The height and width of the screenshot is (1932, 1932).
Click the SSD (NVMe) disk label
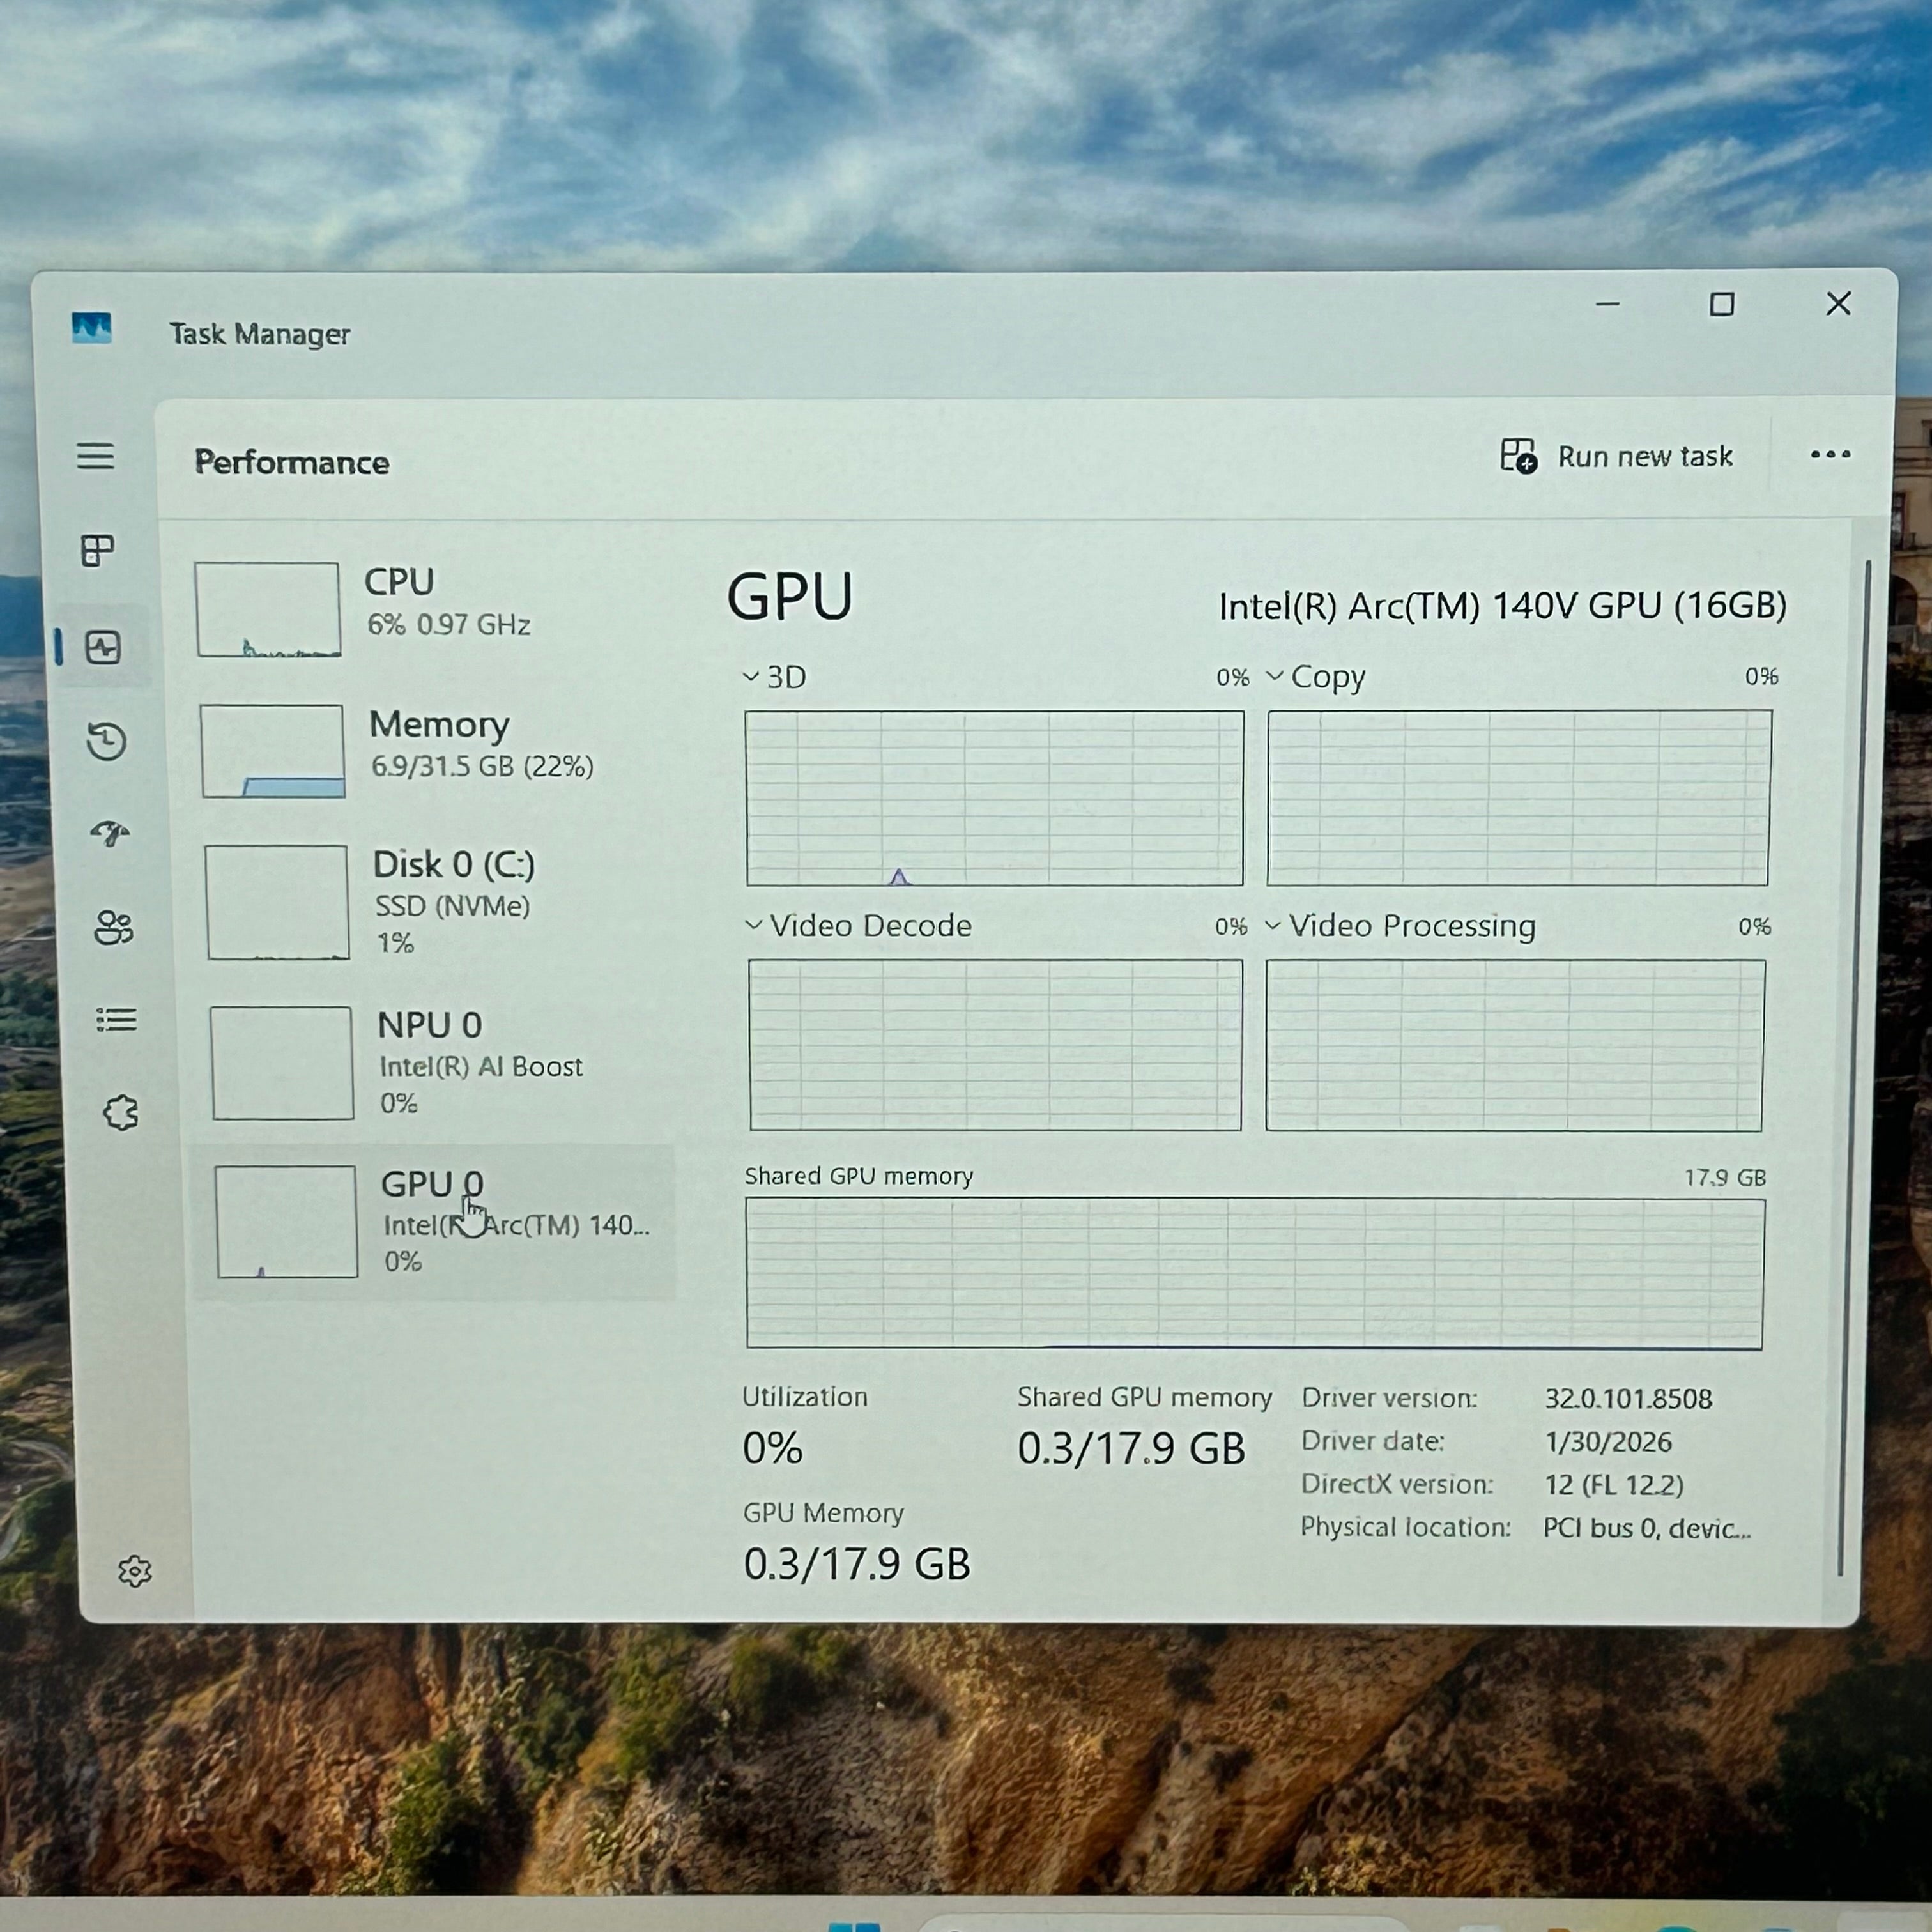point(452,906)
